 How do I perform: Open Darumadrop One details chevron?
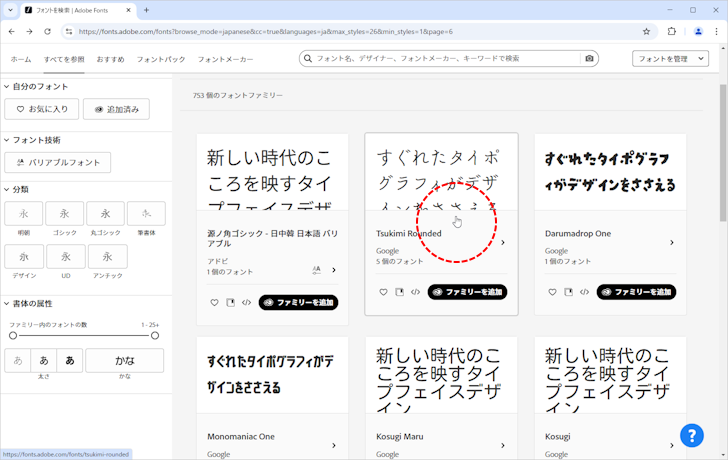[672, 243]
